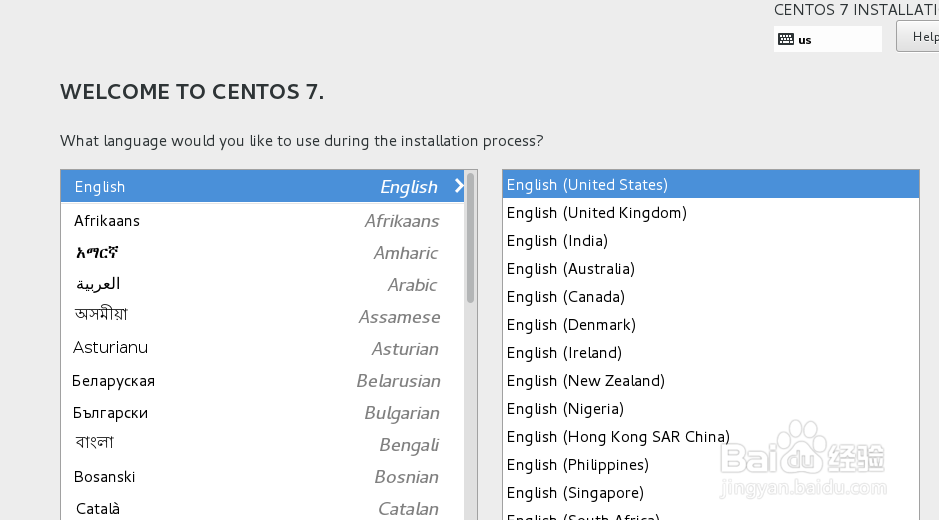Pick English (Australia) locale
The width and height of the screenshot is (939, 520).
point(711,268)
